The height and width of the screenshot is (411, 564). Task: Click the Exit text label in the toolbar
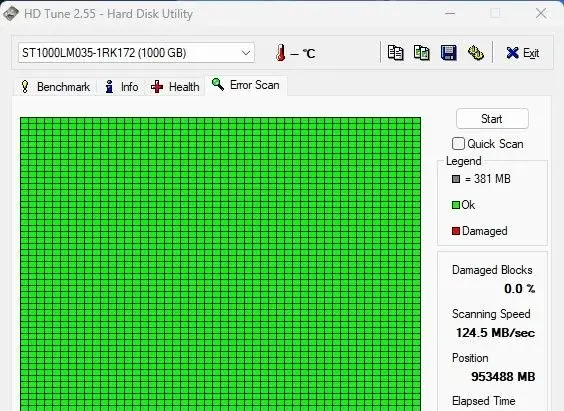point(531,53)
